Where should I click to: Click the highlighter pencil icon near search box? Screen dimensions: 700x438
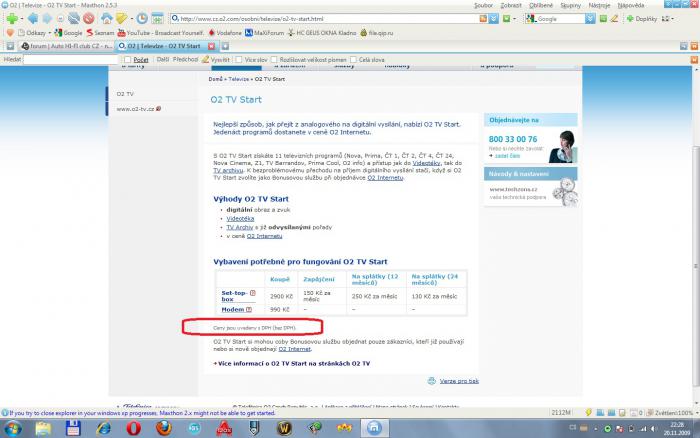click(615, 18)
